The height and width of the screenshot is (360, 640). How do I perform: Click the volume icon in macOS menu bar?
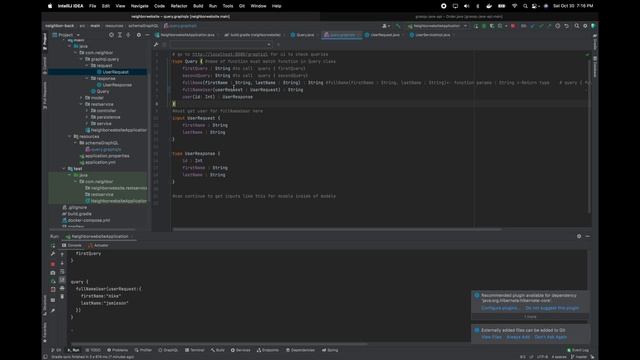[x=467, y=6]
